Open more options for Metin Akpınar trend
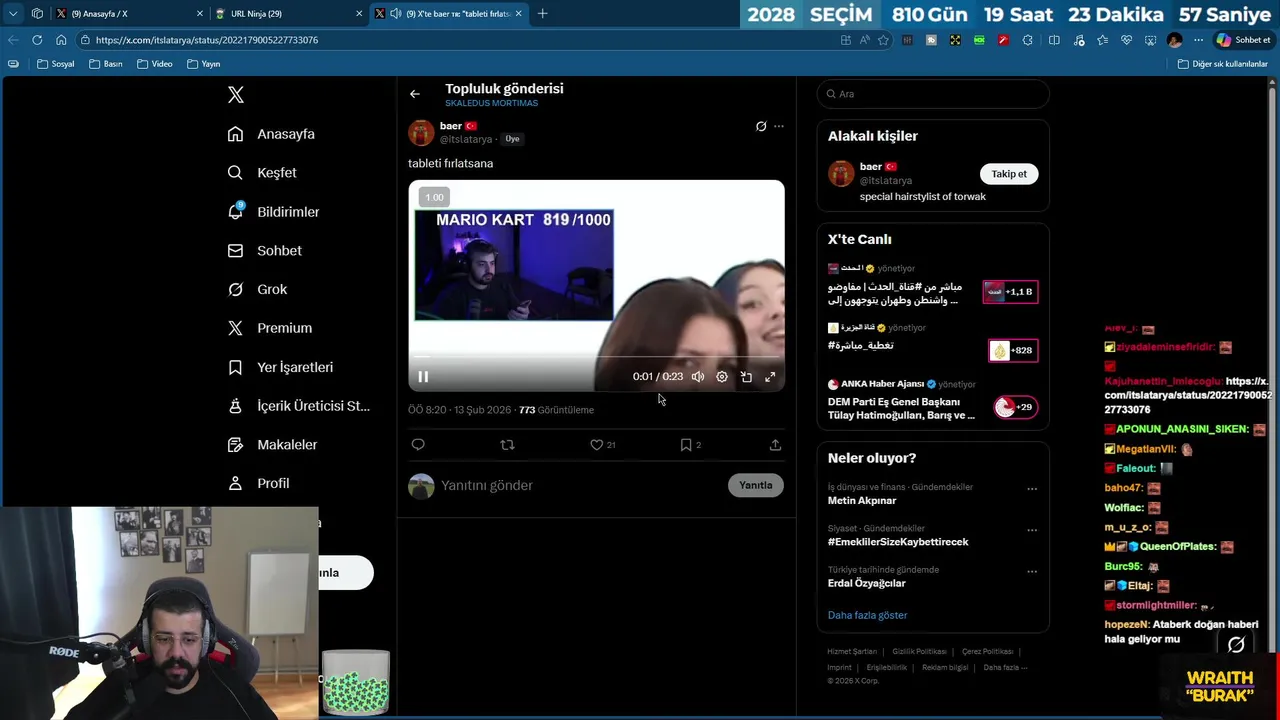This screenshot has width=1280, height=720. pyautogui.click(x=1032, y=489)
